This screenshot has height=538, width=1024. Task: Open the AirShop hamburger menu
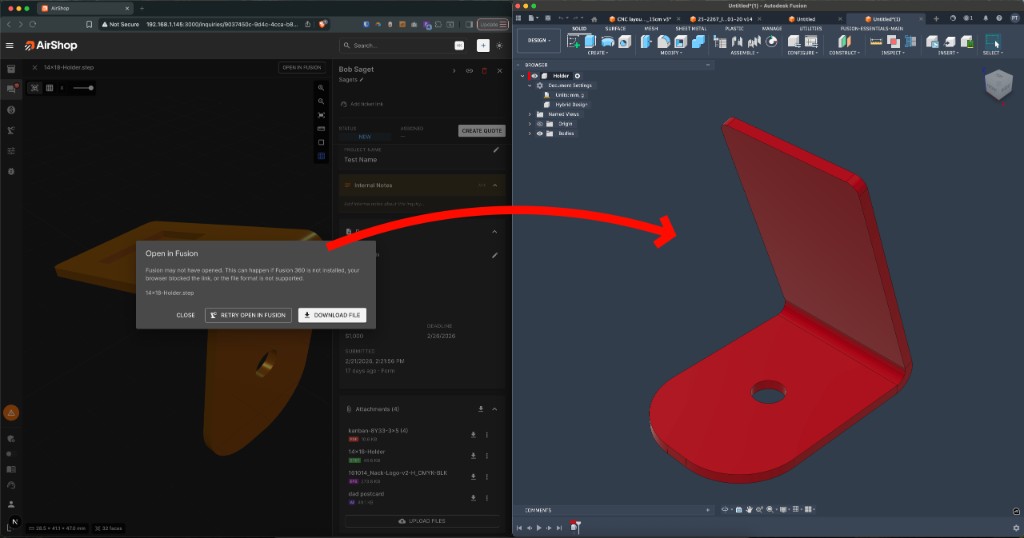pyautogui.click(x=10, y=45)
